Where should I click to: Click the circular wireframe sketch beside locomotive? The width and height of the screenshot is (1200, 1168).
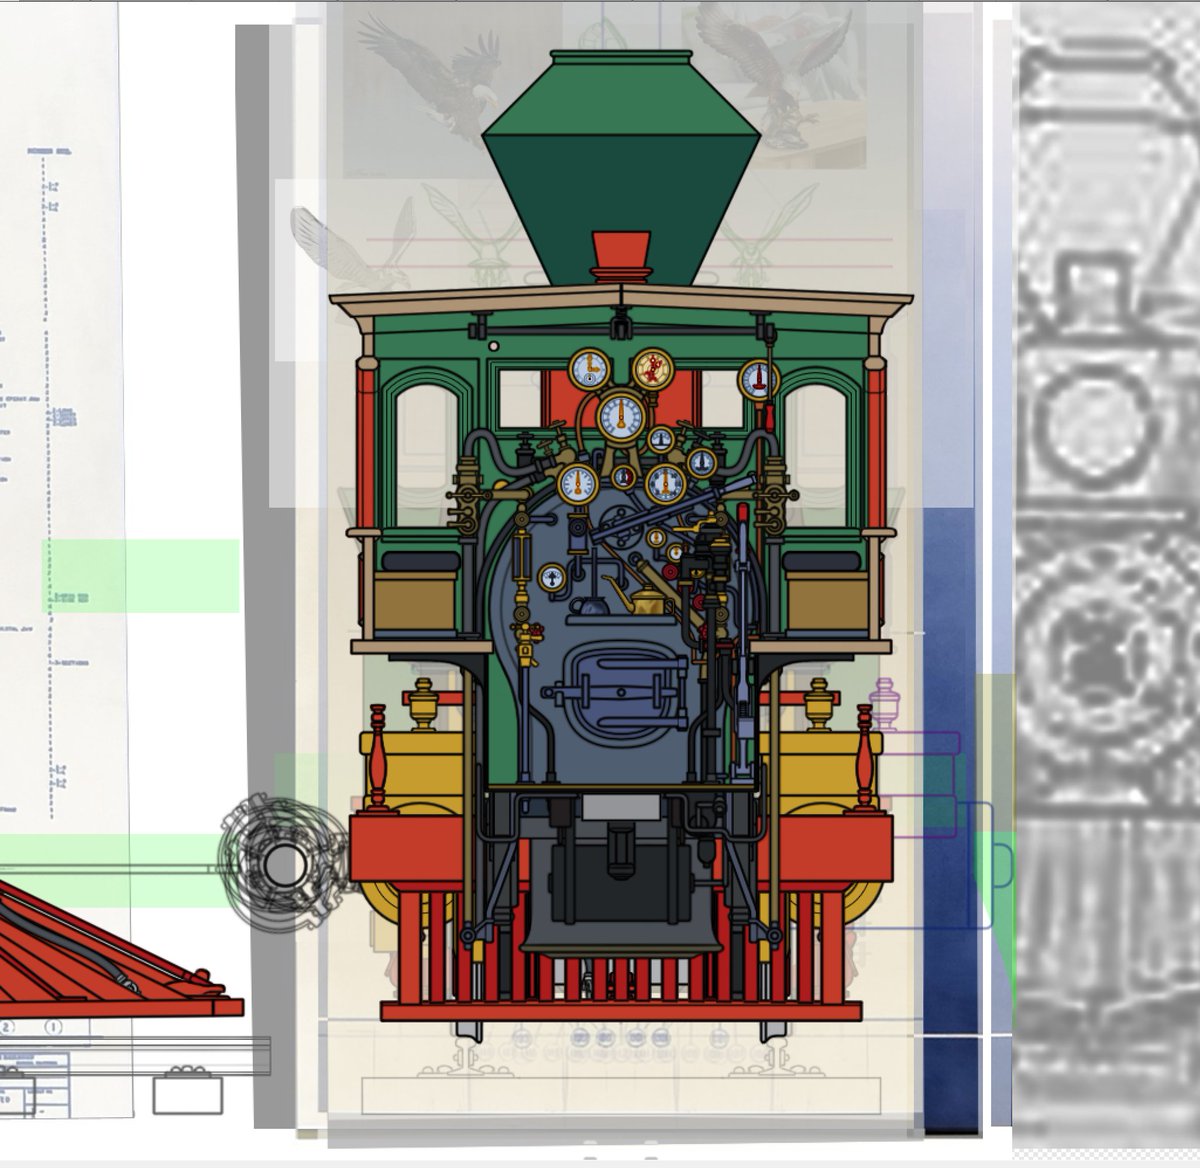284,864
